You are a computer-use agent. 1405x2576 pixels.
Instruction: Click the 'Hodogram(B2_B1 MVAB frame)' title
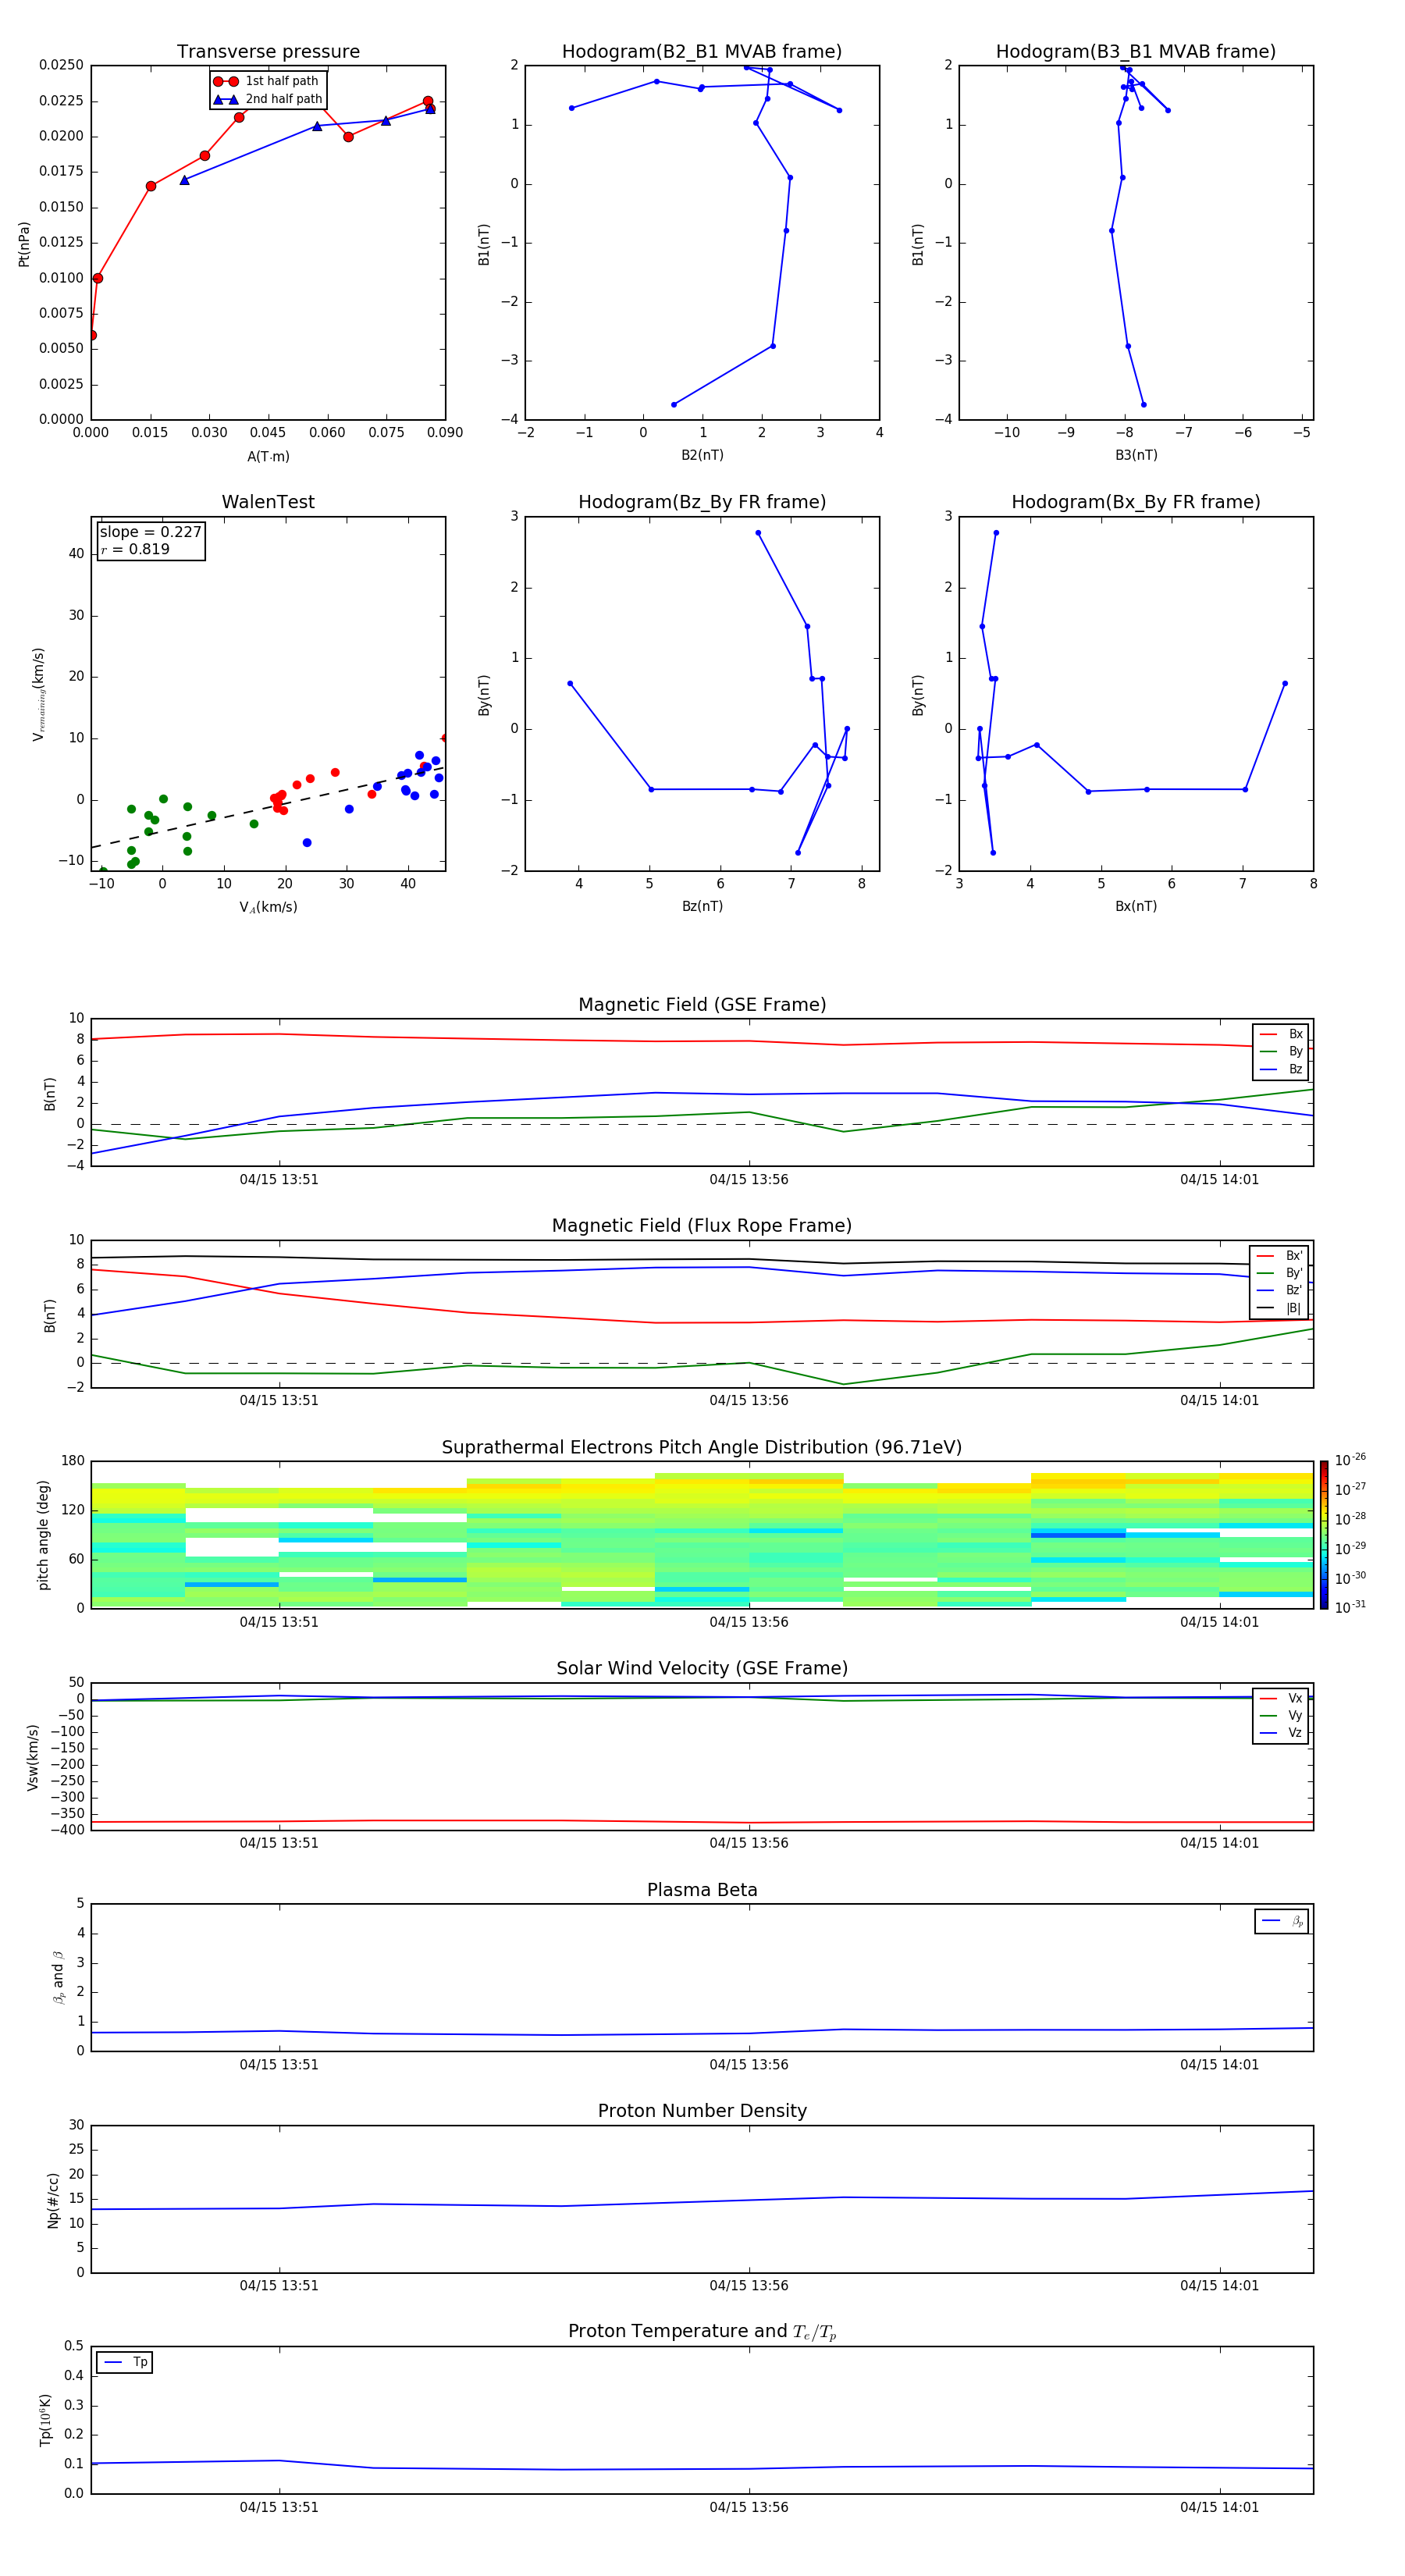click(702, 52)
